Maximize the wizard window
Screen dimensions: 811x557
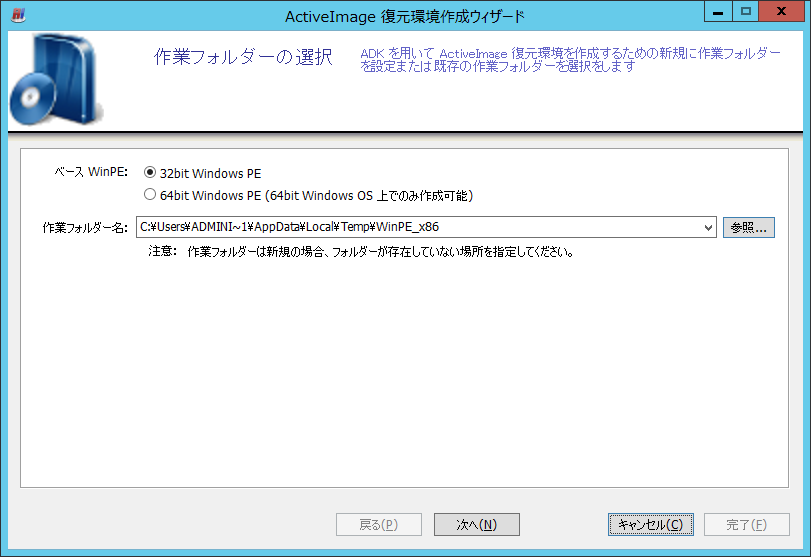(745, 11)
